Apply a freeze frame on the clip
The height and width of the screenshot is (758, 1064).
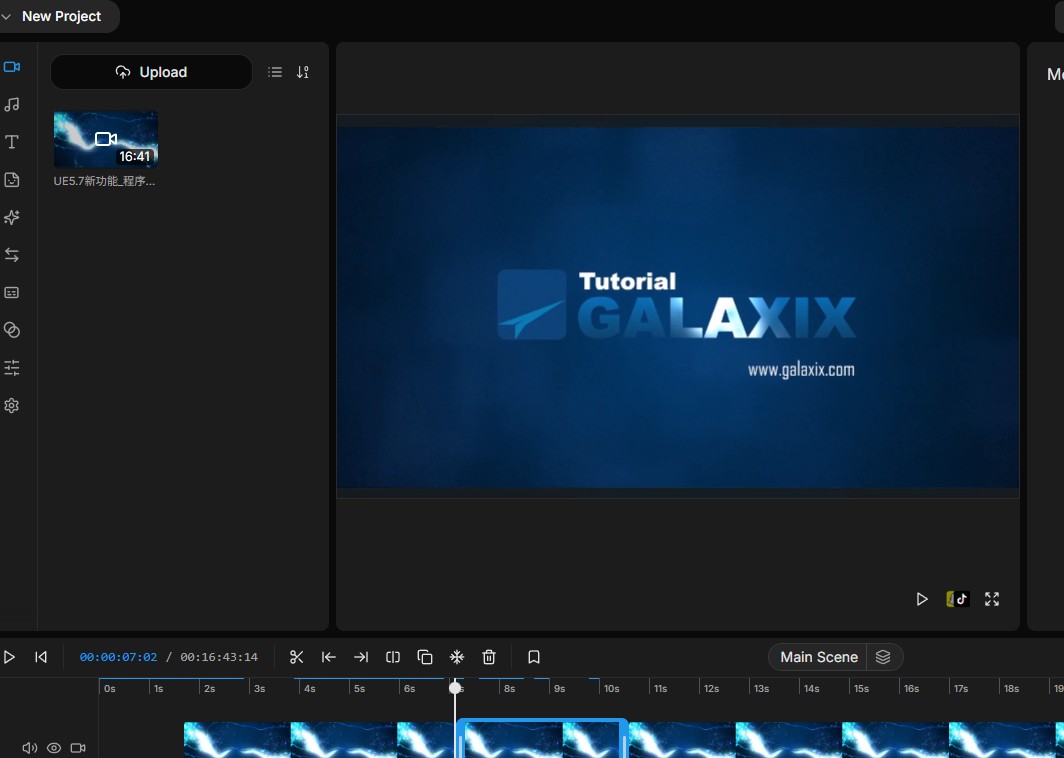(457, 657)
